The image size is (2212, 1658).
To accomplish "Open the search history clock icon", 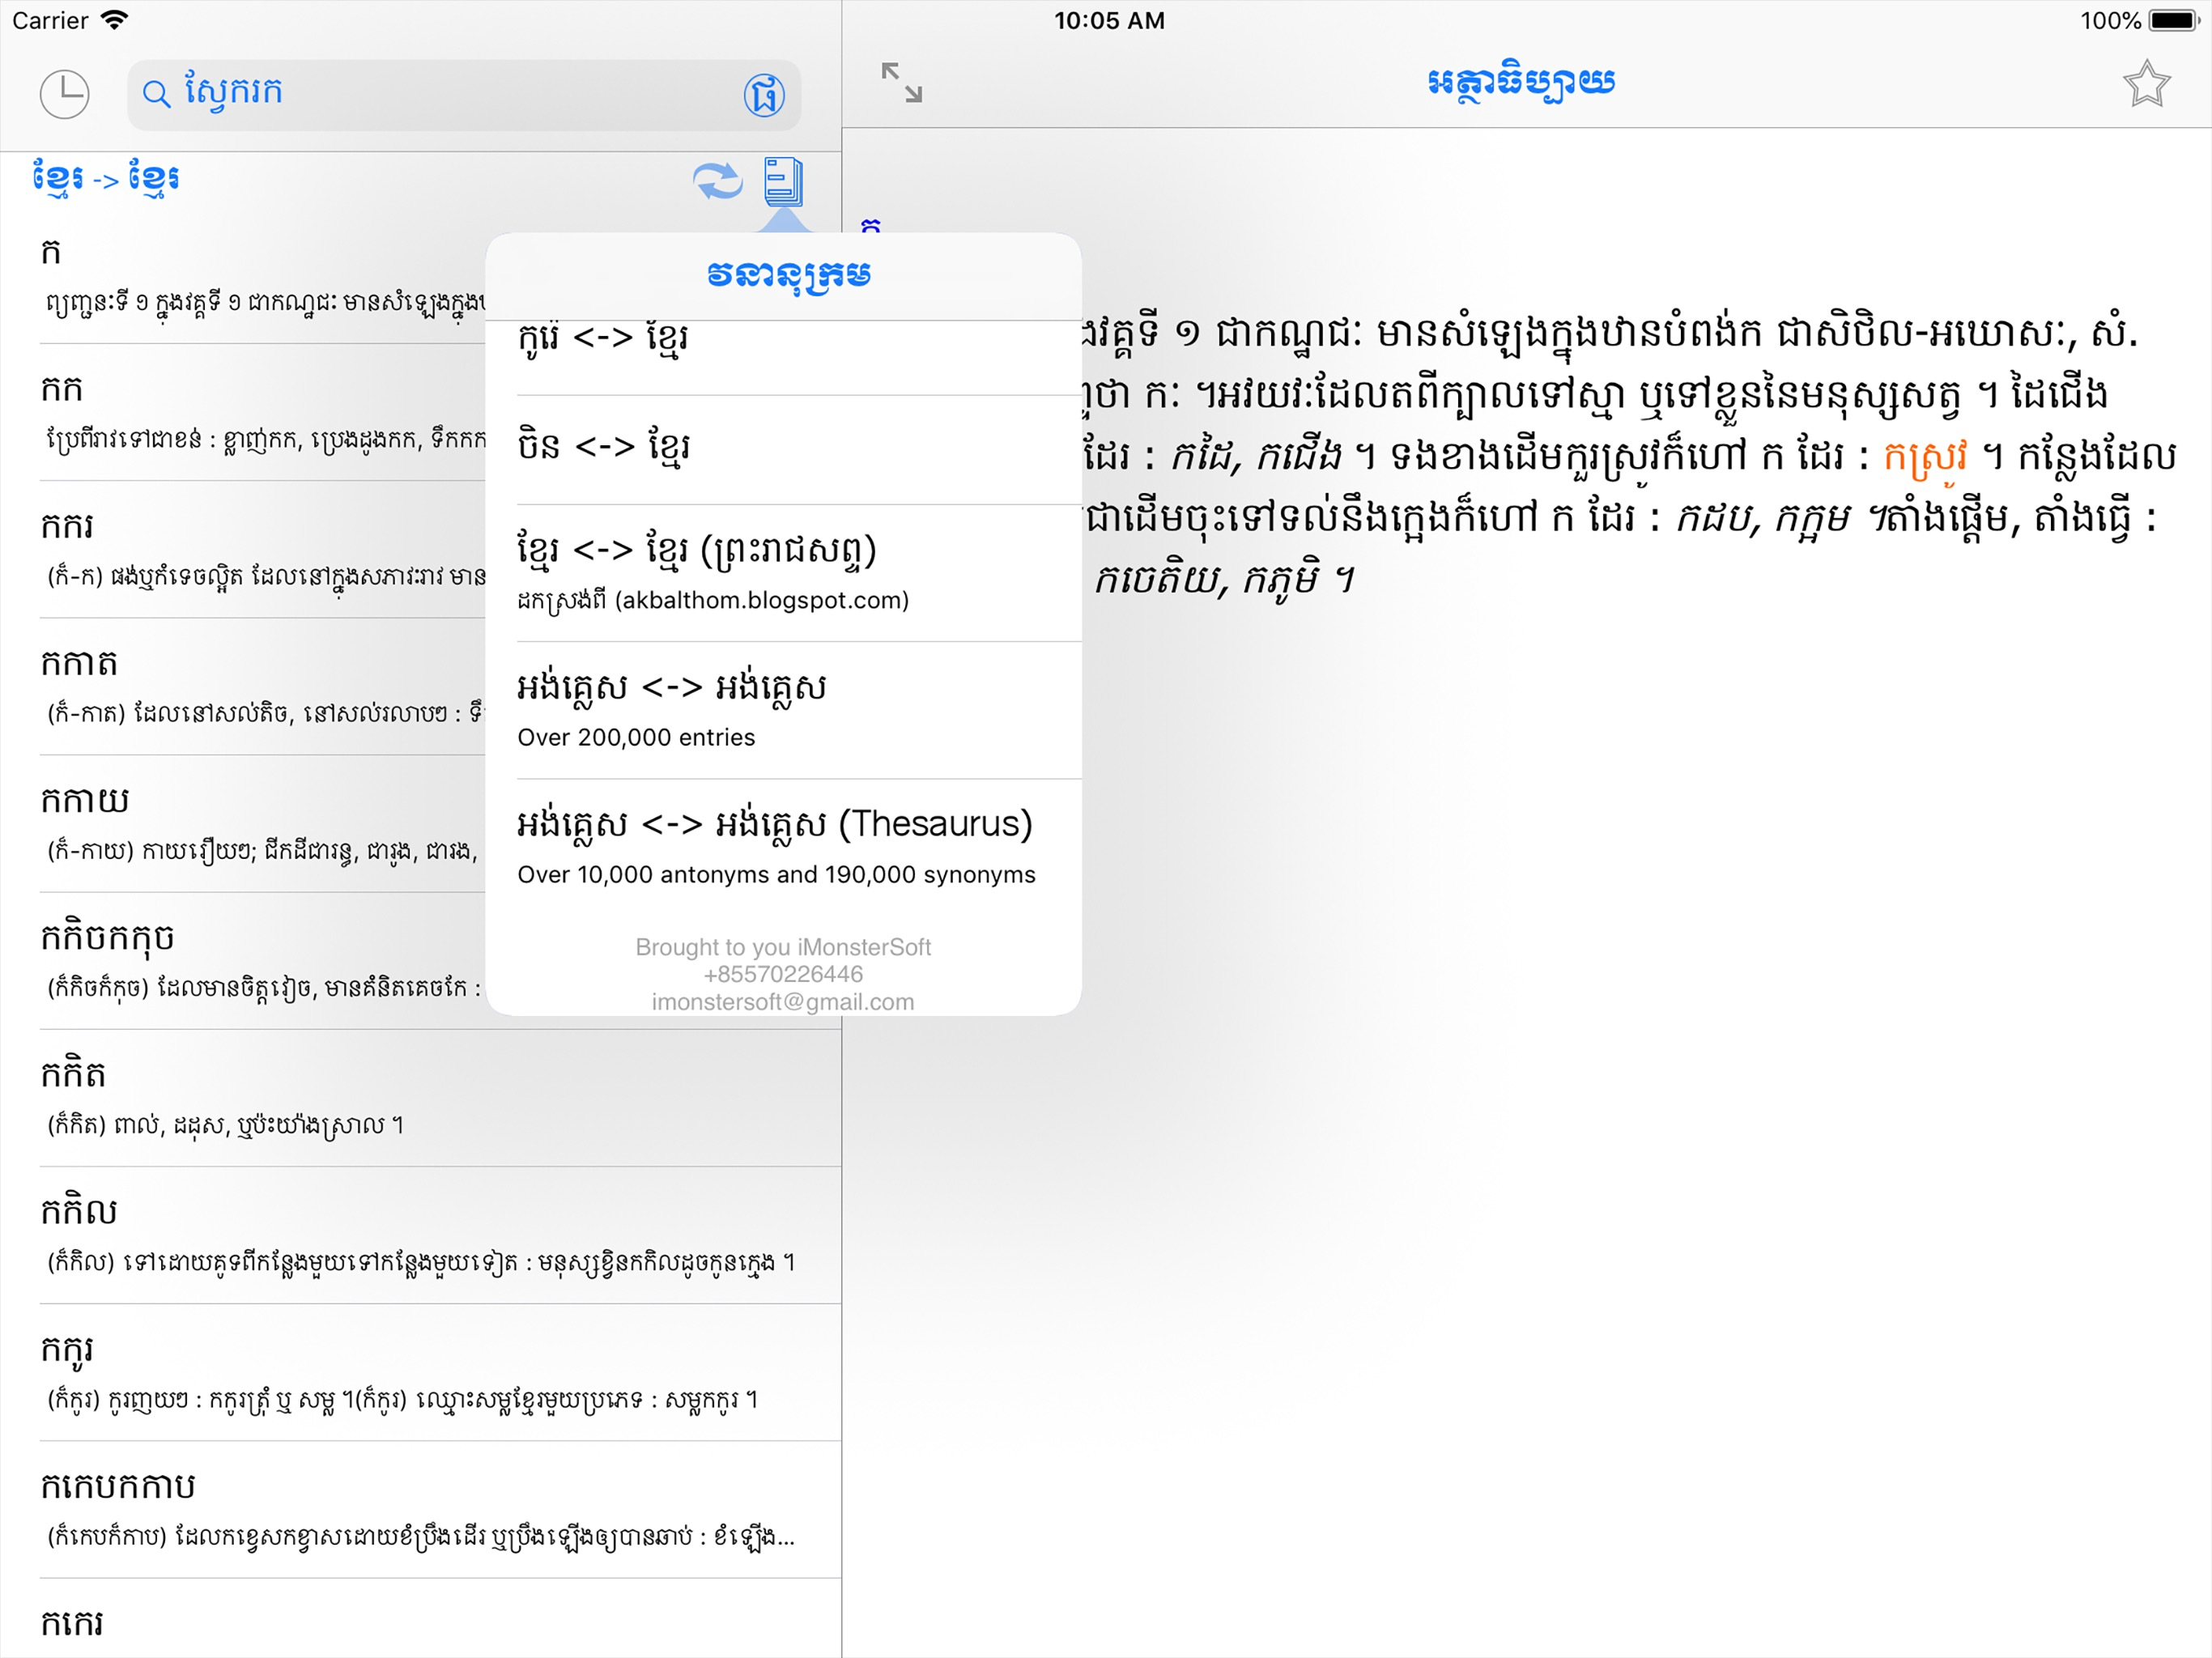I will point(64,94).
